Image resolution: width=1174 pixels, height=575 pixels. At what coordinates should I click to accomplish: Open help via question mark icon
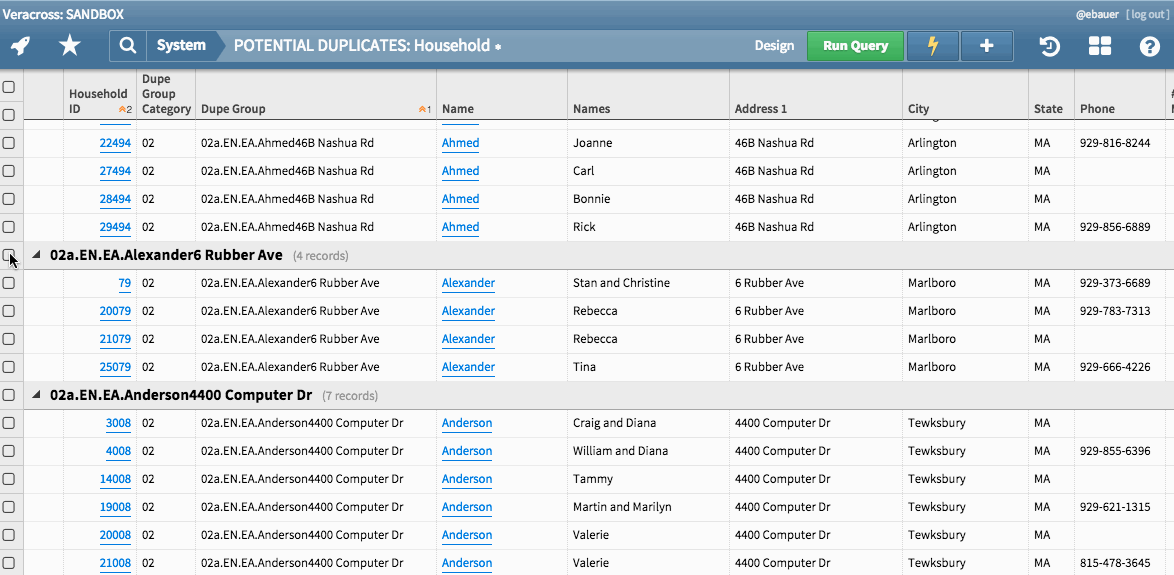1149,46
